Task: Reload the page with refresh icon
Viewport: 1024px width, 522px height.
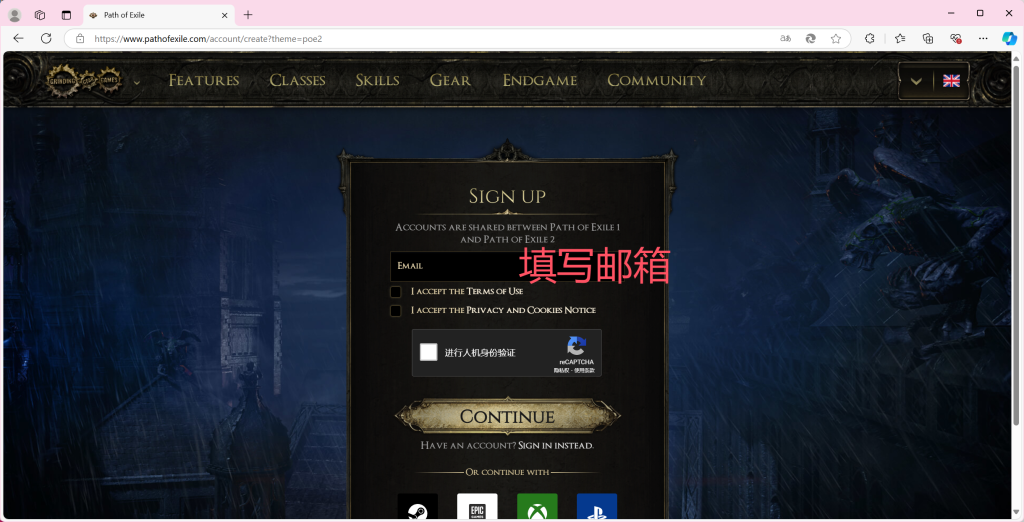Action: (x=46, y=39)
